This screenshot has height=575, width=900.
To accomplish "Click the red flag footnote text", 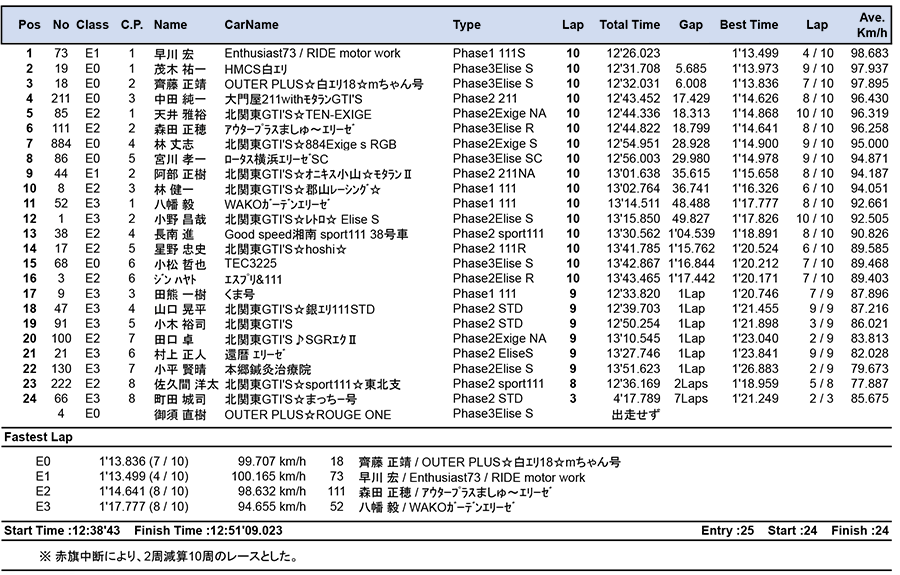I will (167, 556).
